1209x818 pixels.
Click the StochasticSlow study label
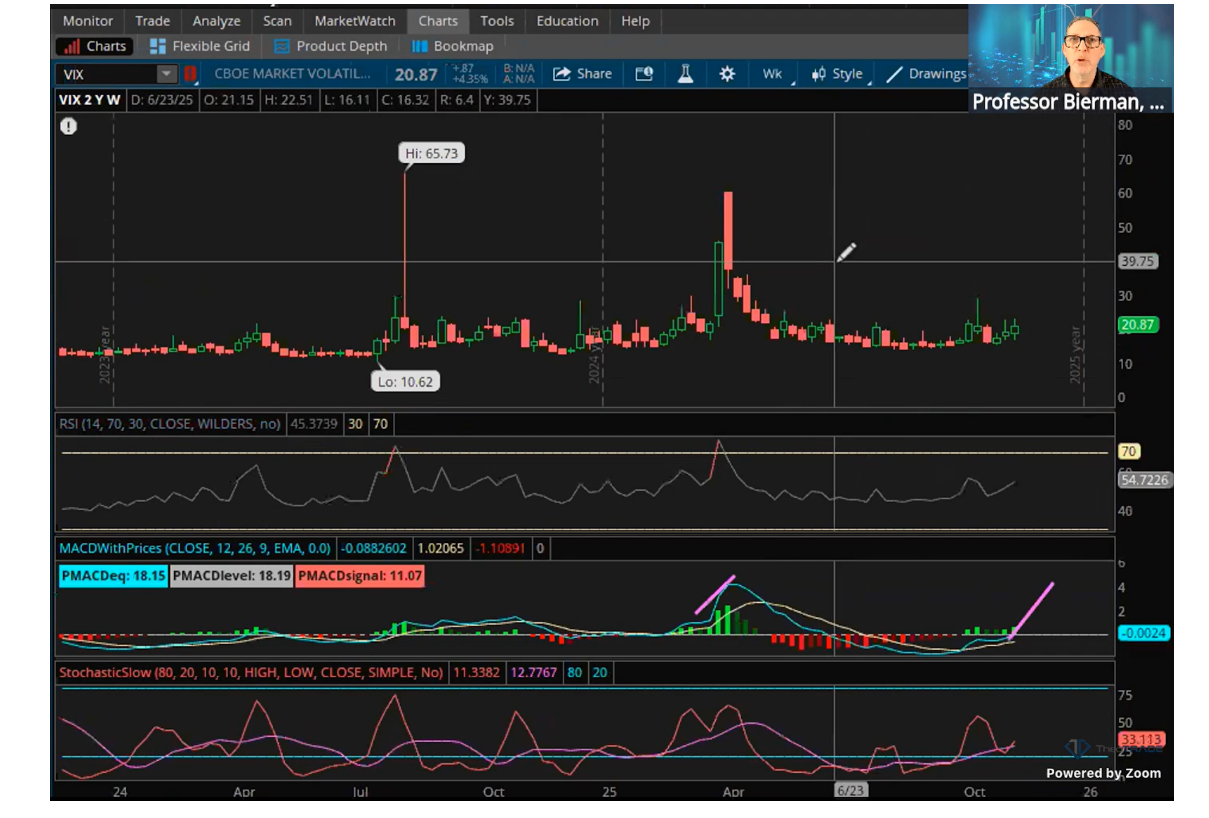(250, 673)
